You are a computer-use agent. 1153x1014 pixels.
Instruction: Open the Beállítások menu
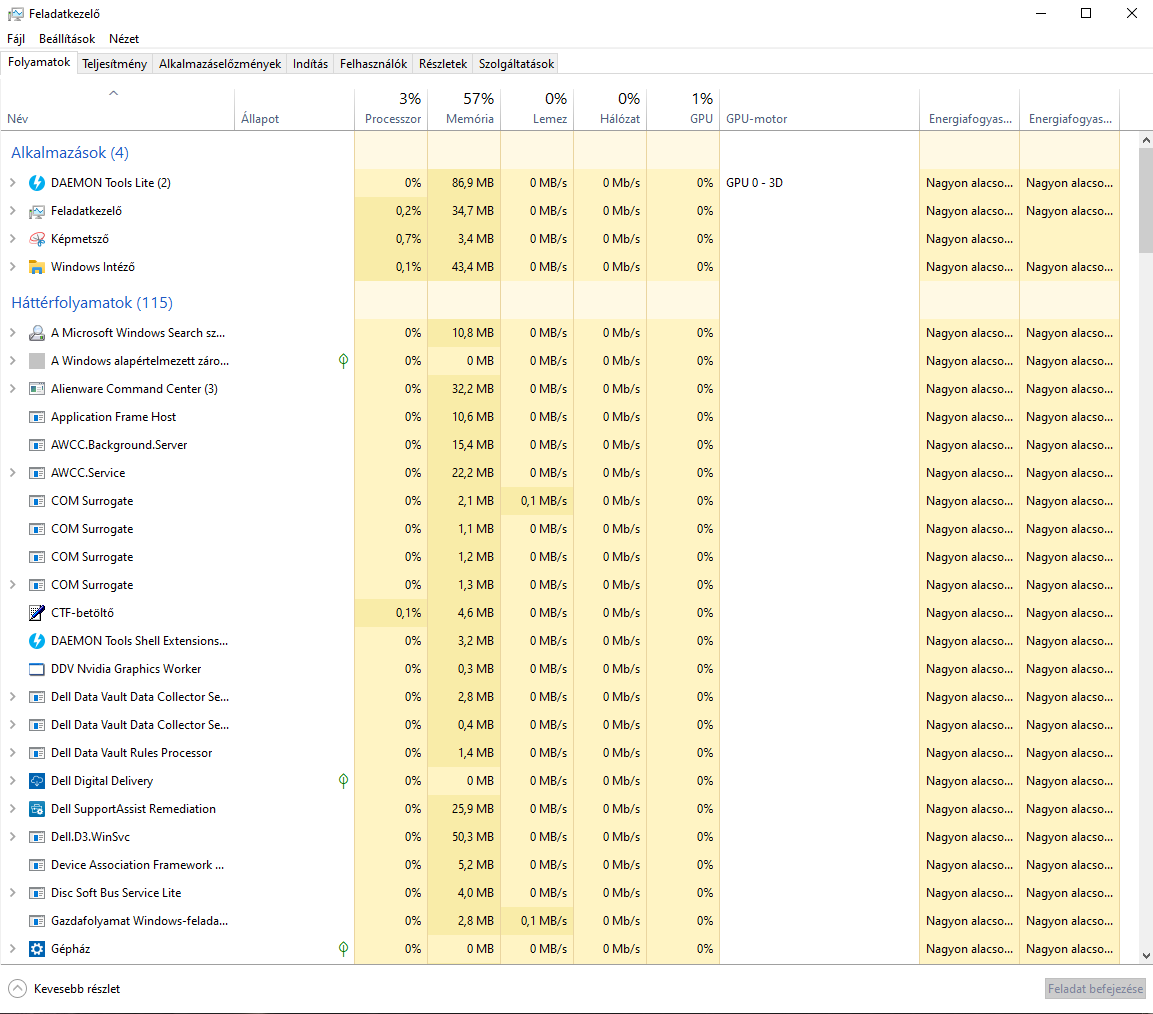point(67,39)
